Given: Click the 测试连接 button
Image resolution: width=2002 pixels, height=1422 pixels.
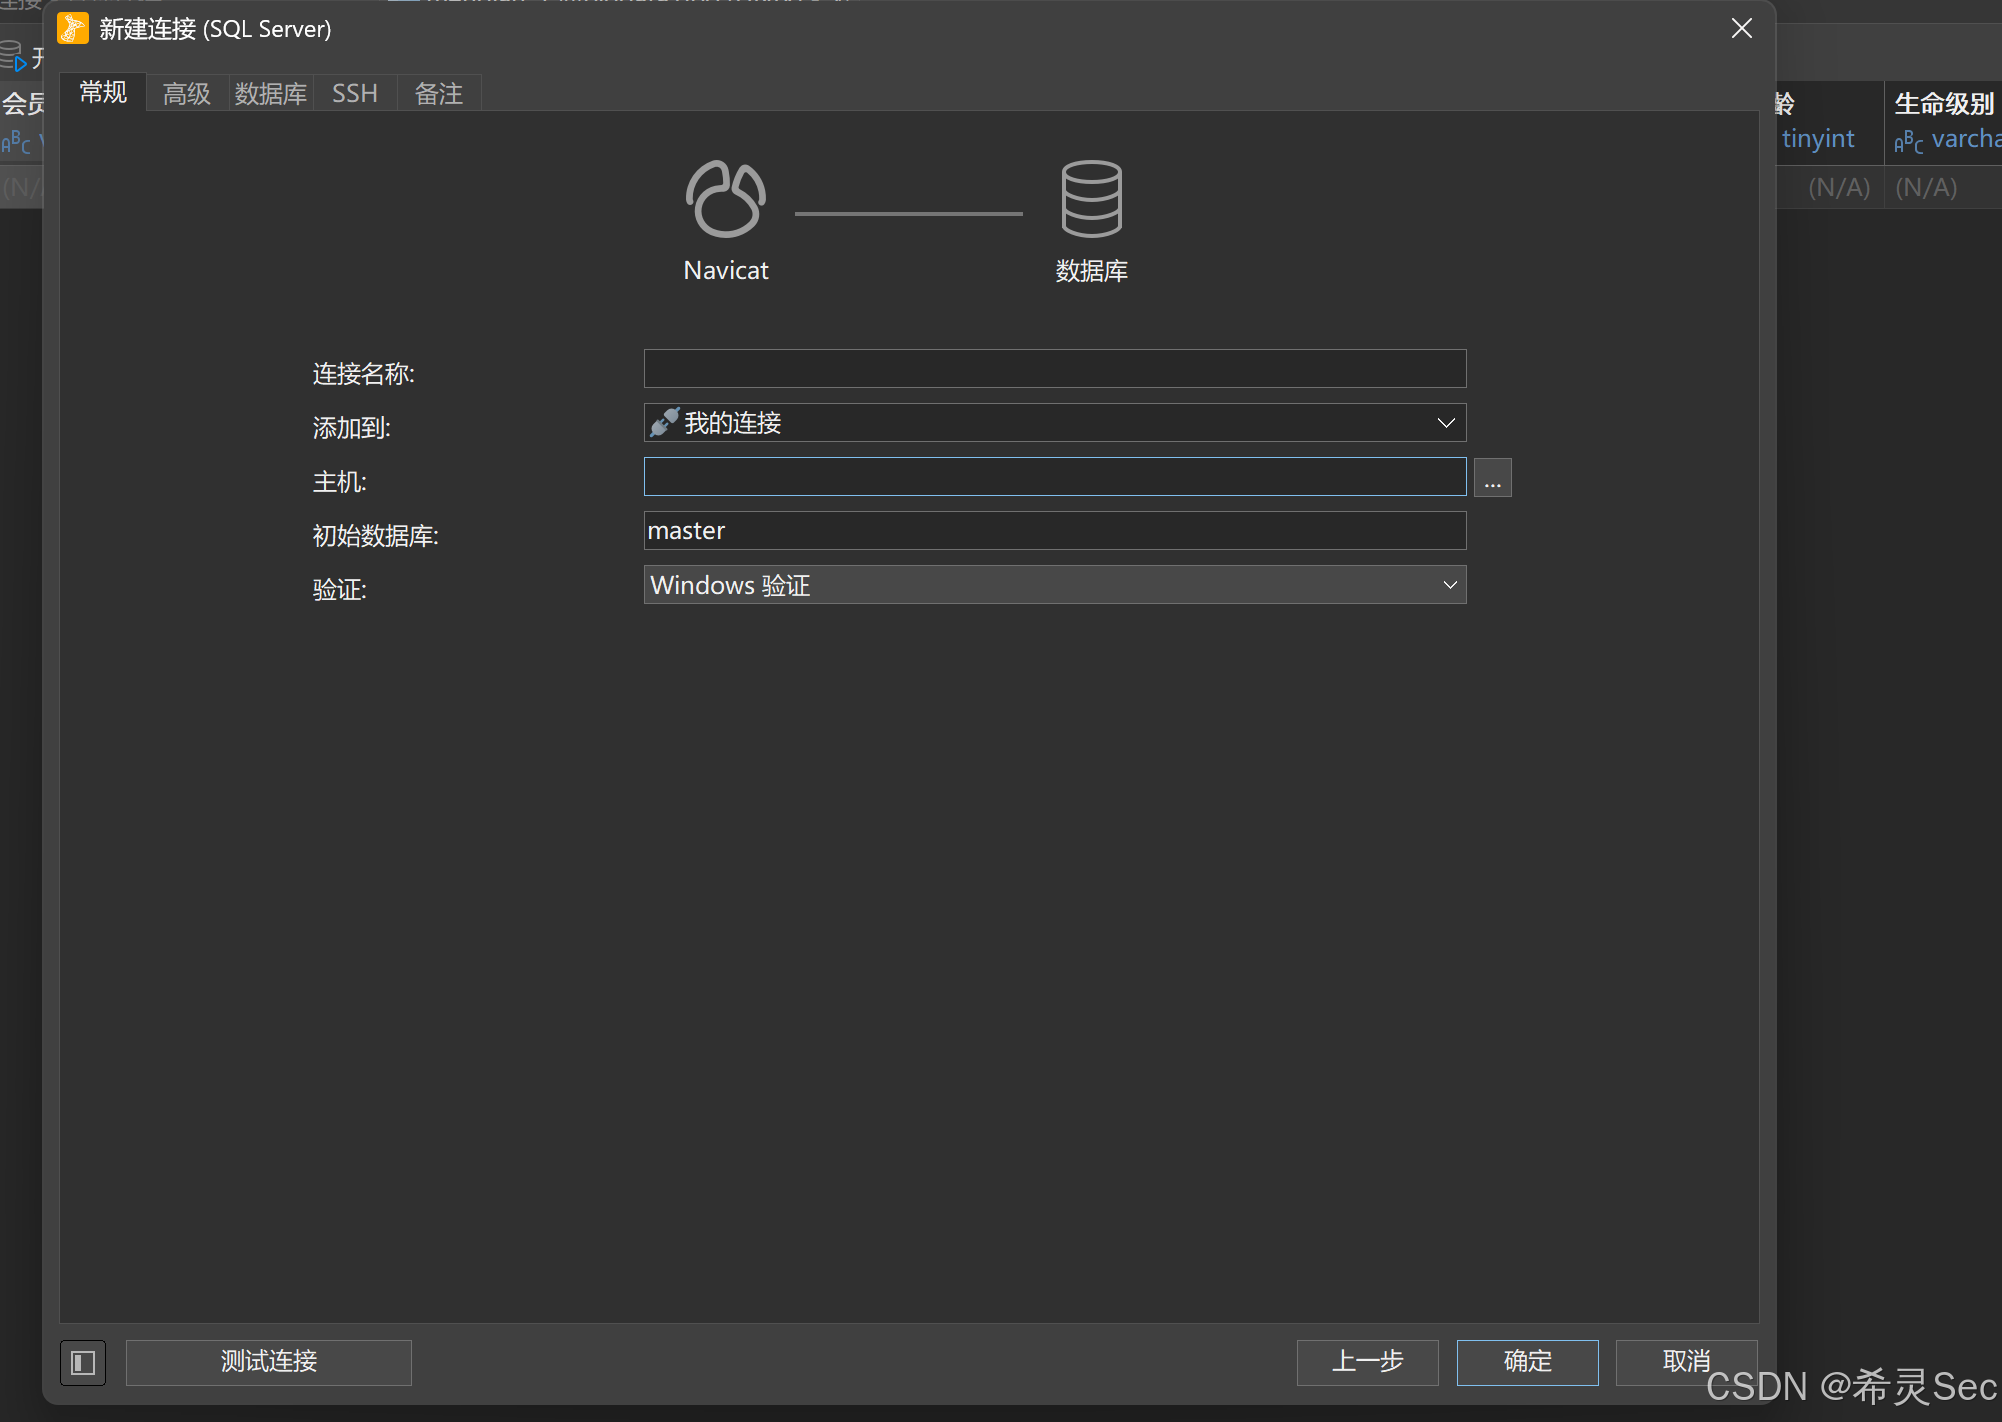Looking at the screenshot, I should point(269,1362).
